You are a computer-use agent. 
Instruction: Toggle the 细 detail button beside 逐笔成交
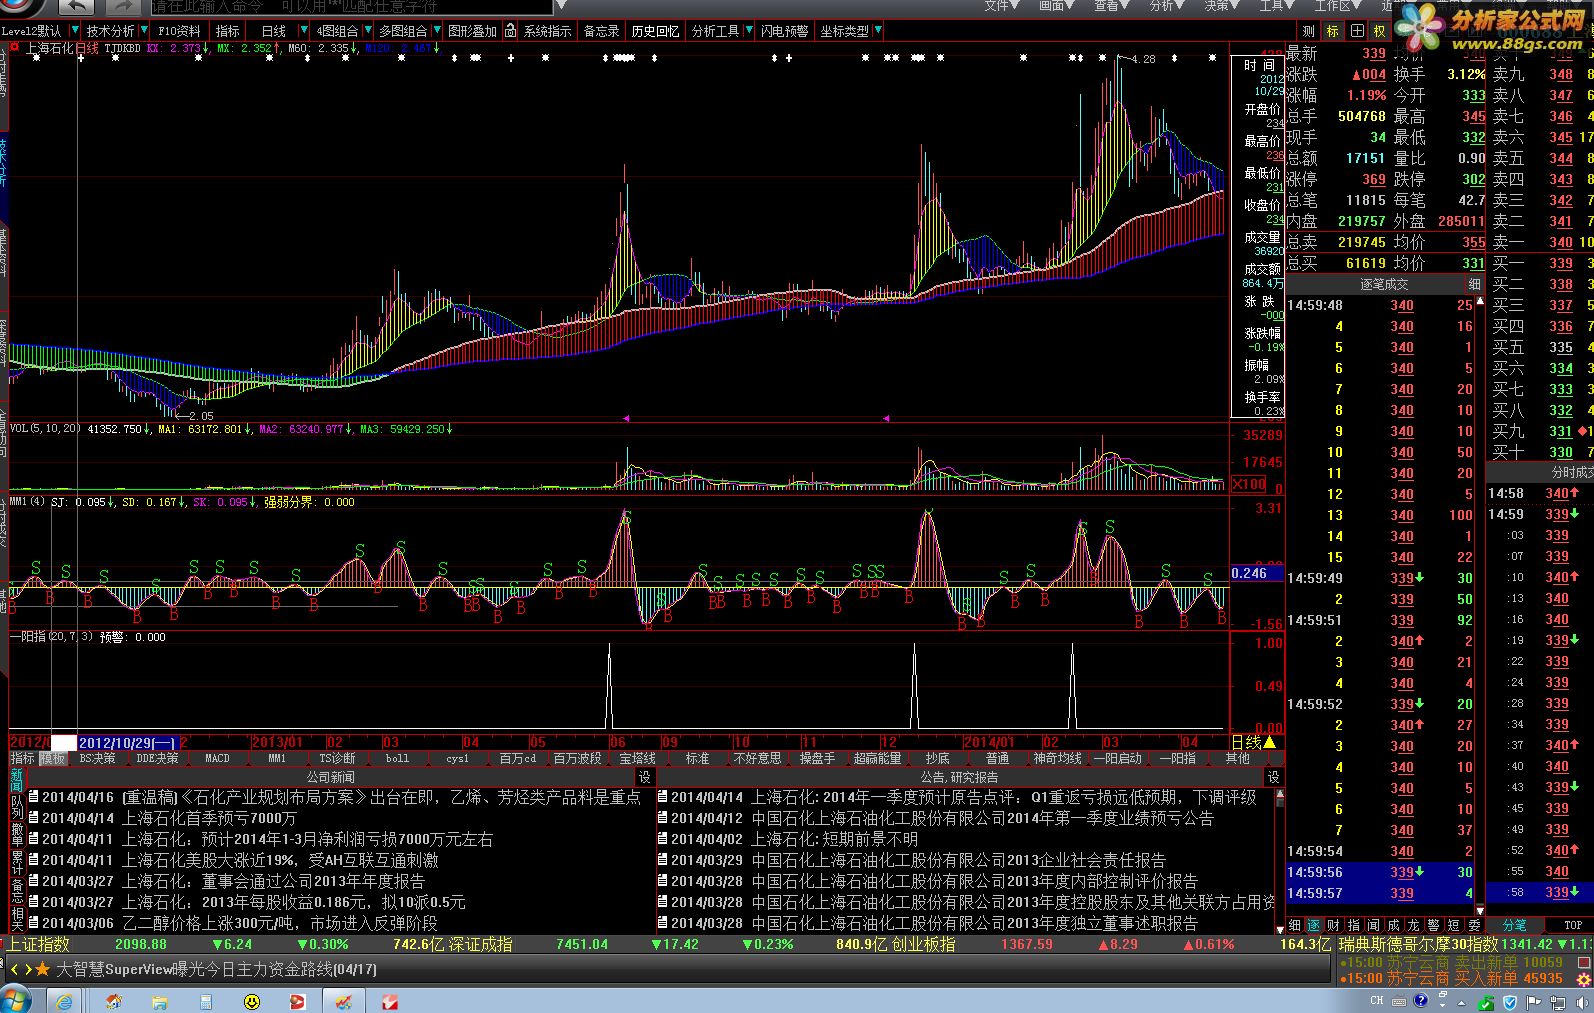(1475, 284)
